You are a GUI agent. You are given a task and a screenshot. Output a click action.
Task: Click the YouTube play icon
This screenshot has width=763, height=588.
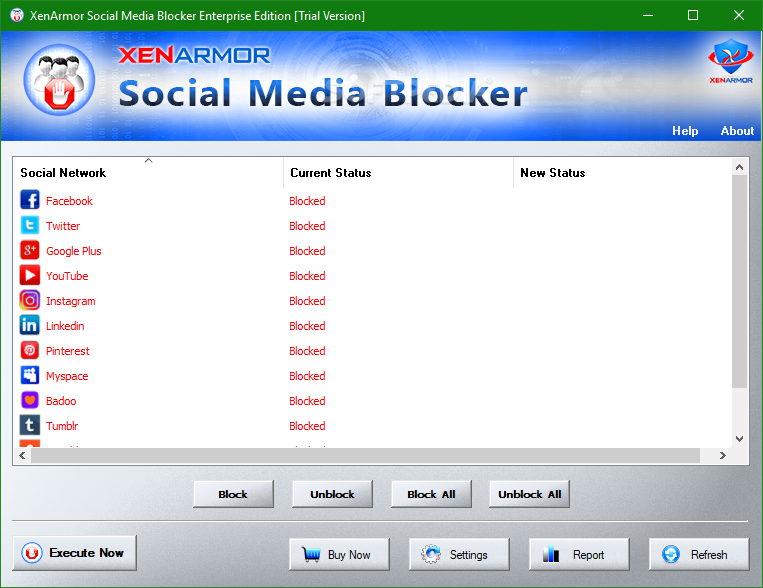[x=30, y=276]
